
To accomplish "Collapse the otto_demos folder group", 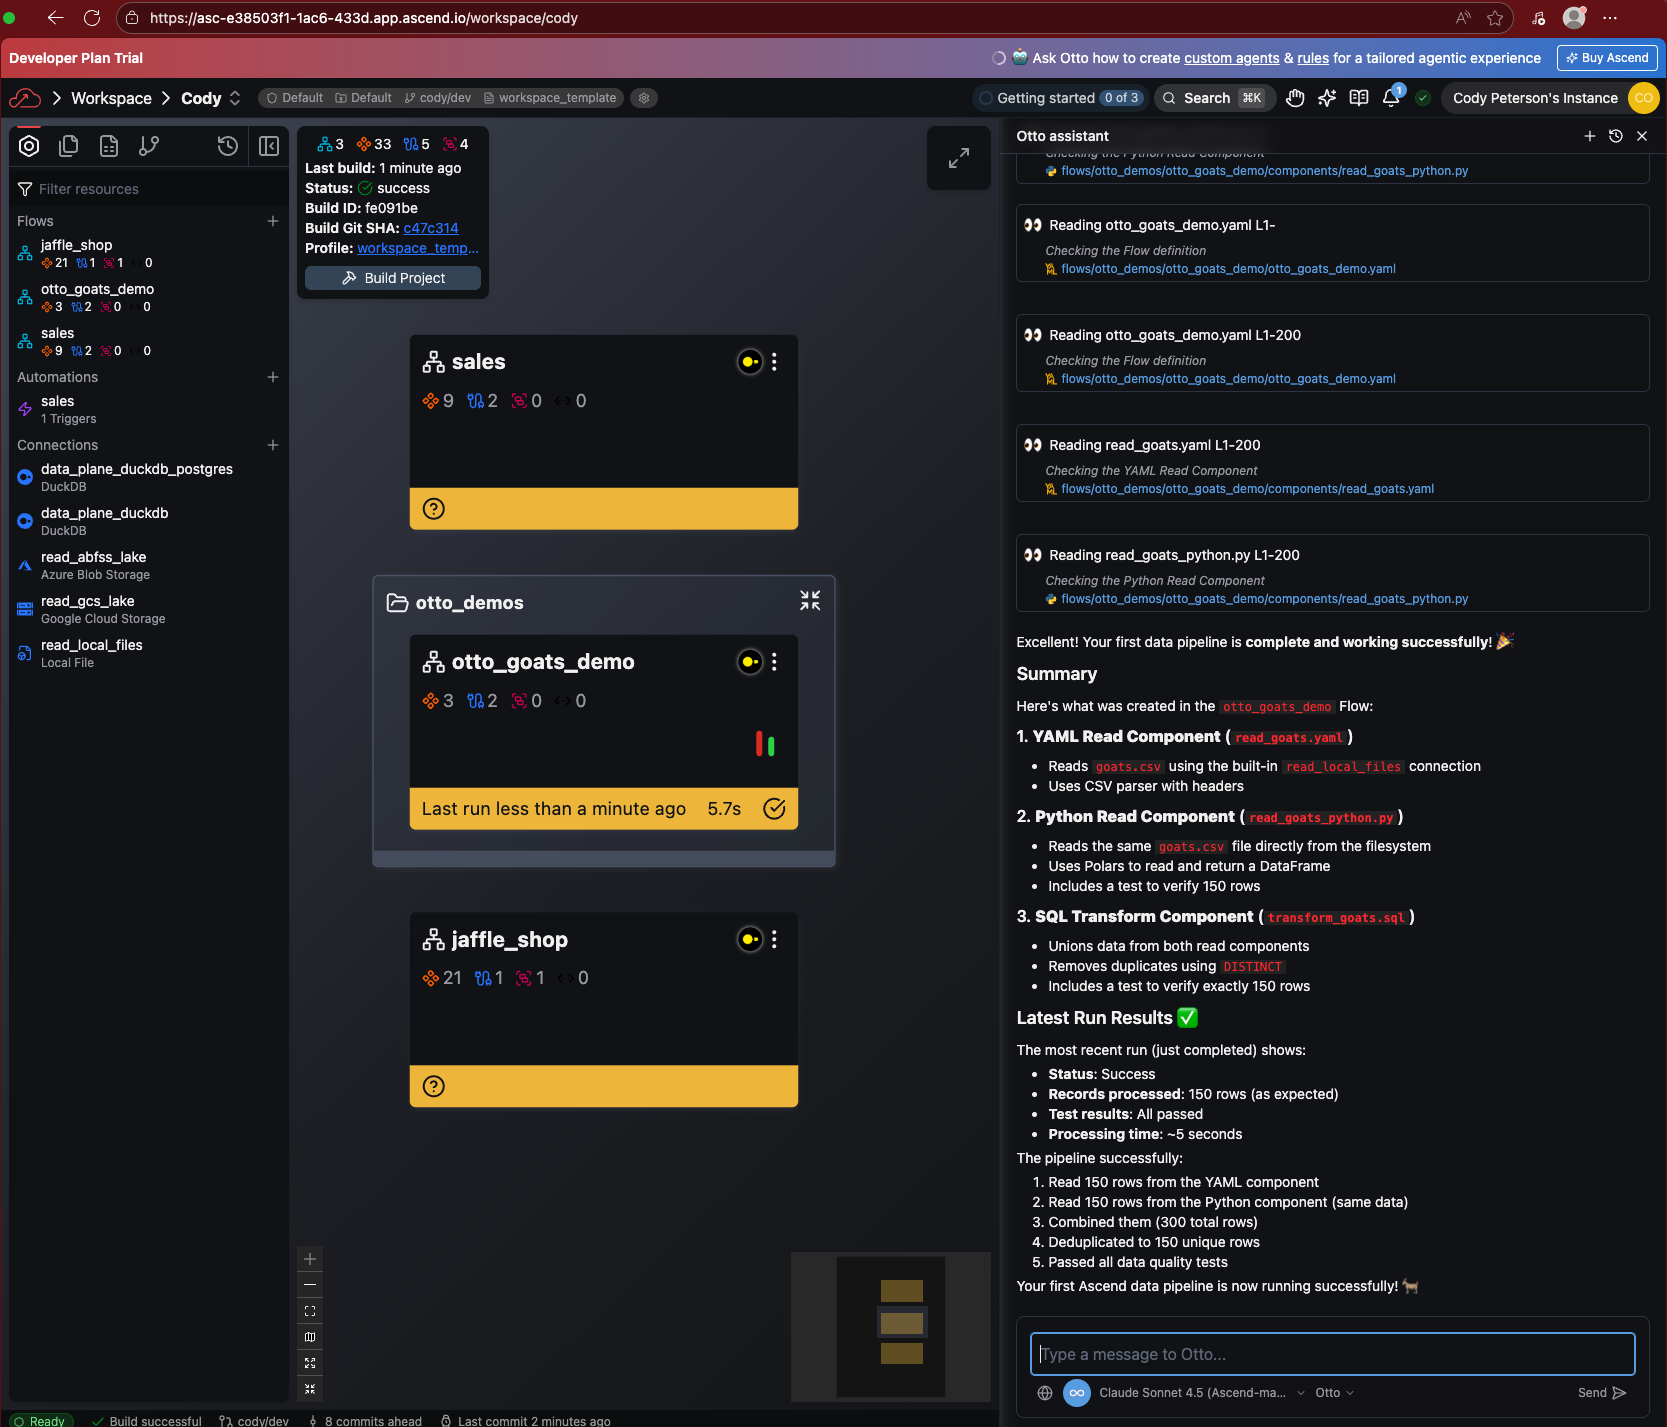I will coord(810,601).
